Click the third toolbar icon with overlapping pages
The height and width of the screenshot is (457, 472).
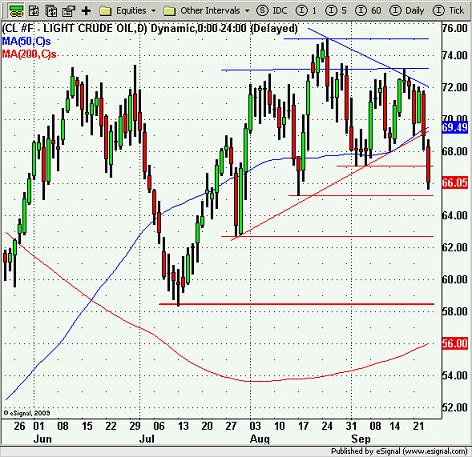point(51,11)
